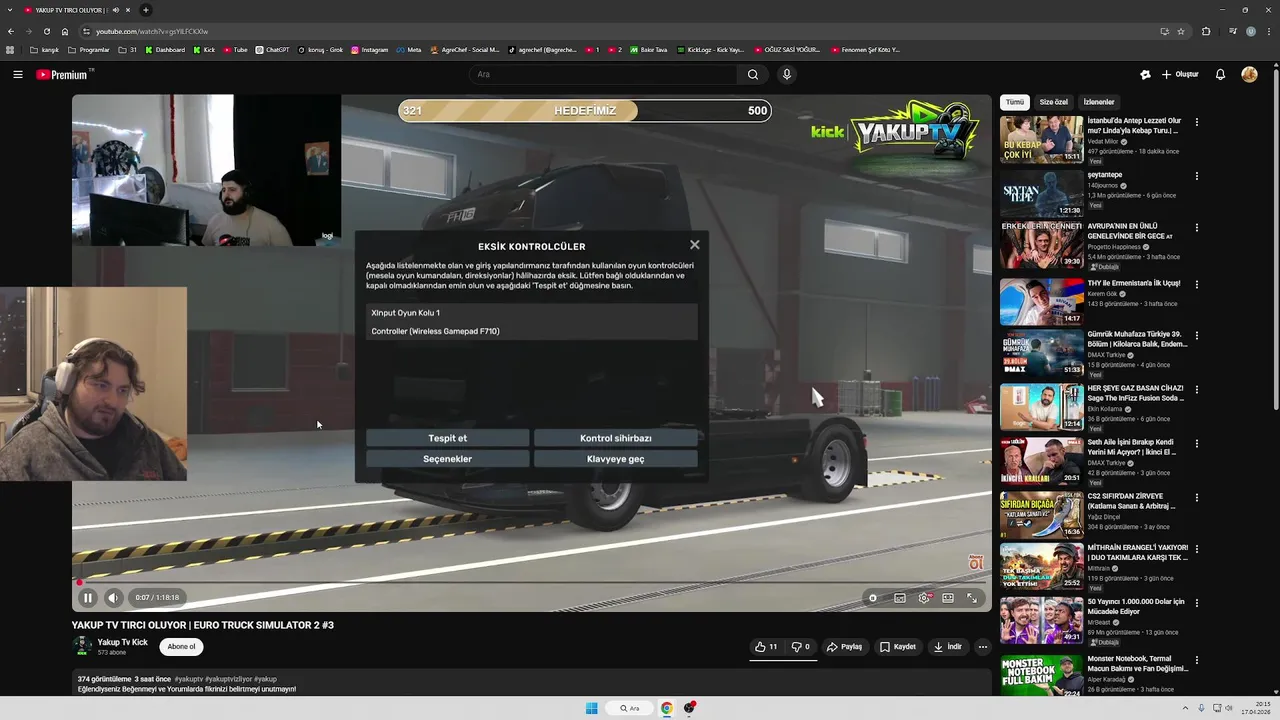Open the Oluştur create menu
Image resolution: width=1280 pixels, height=720 pixels.
pyautogui.click(x=1180, y=74)
